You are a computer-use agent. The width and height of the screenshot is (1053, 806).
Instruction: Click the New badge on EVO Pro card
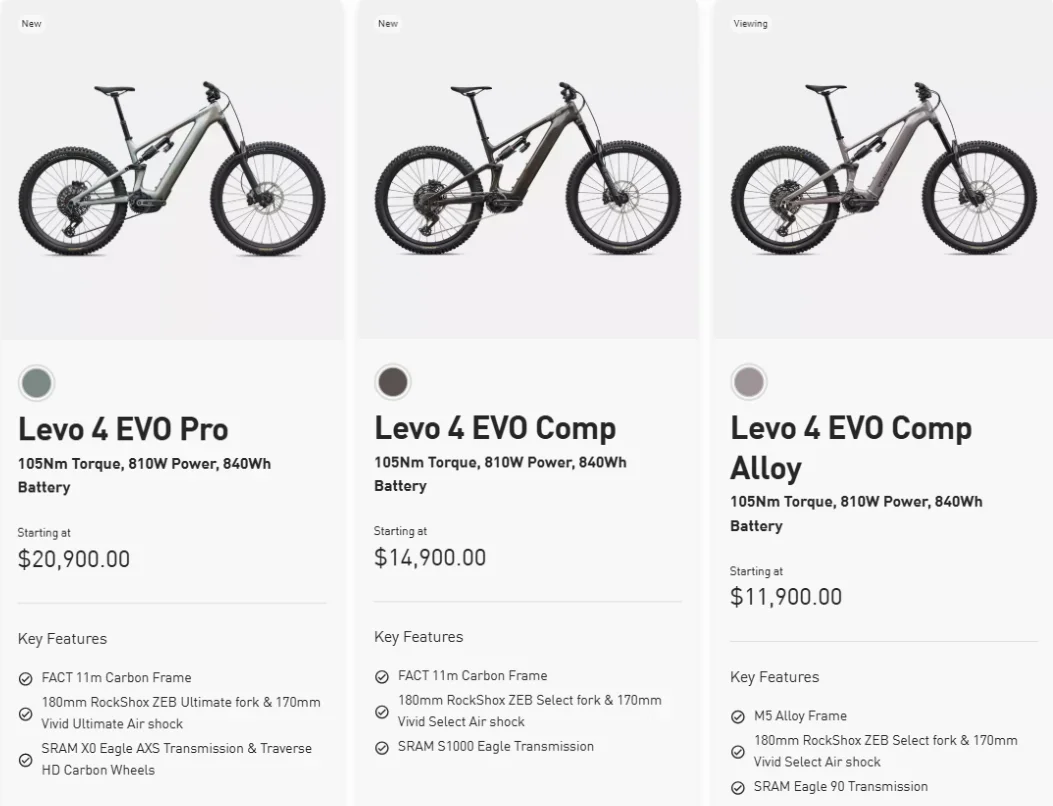coord(32,24)
